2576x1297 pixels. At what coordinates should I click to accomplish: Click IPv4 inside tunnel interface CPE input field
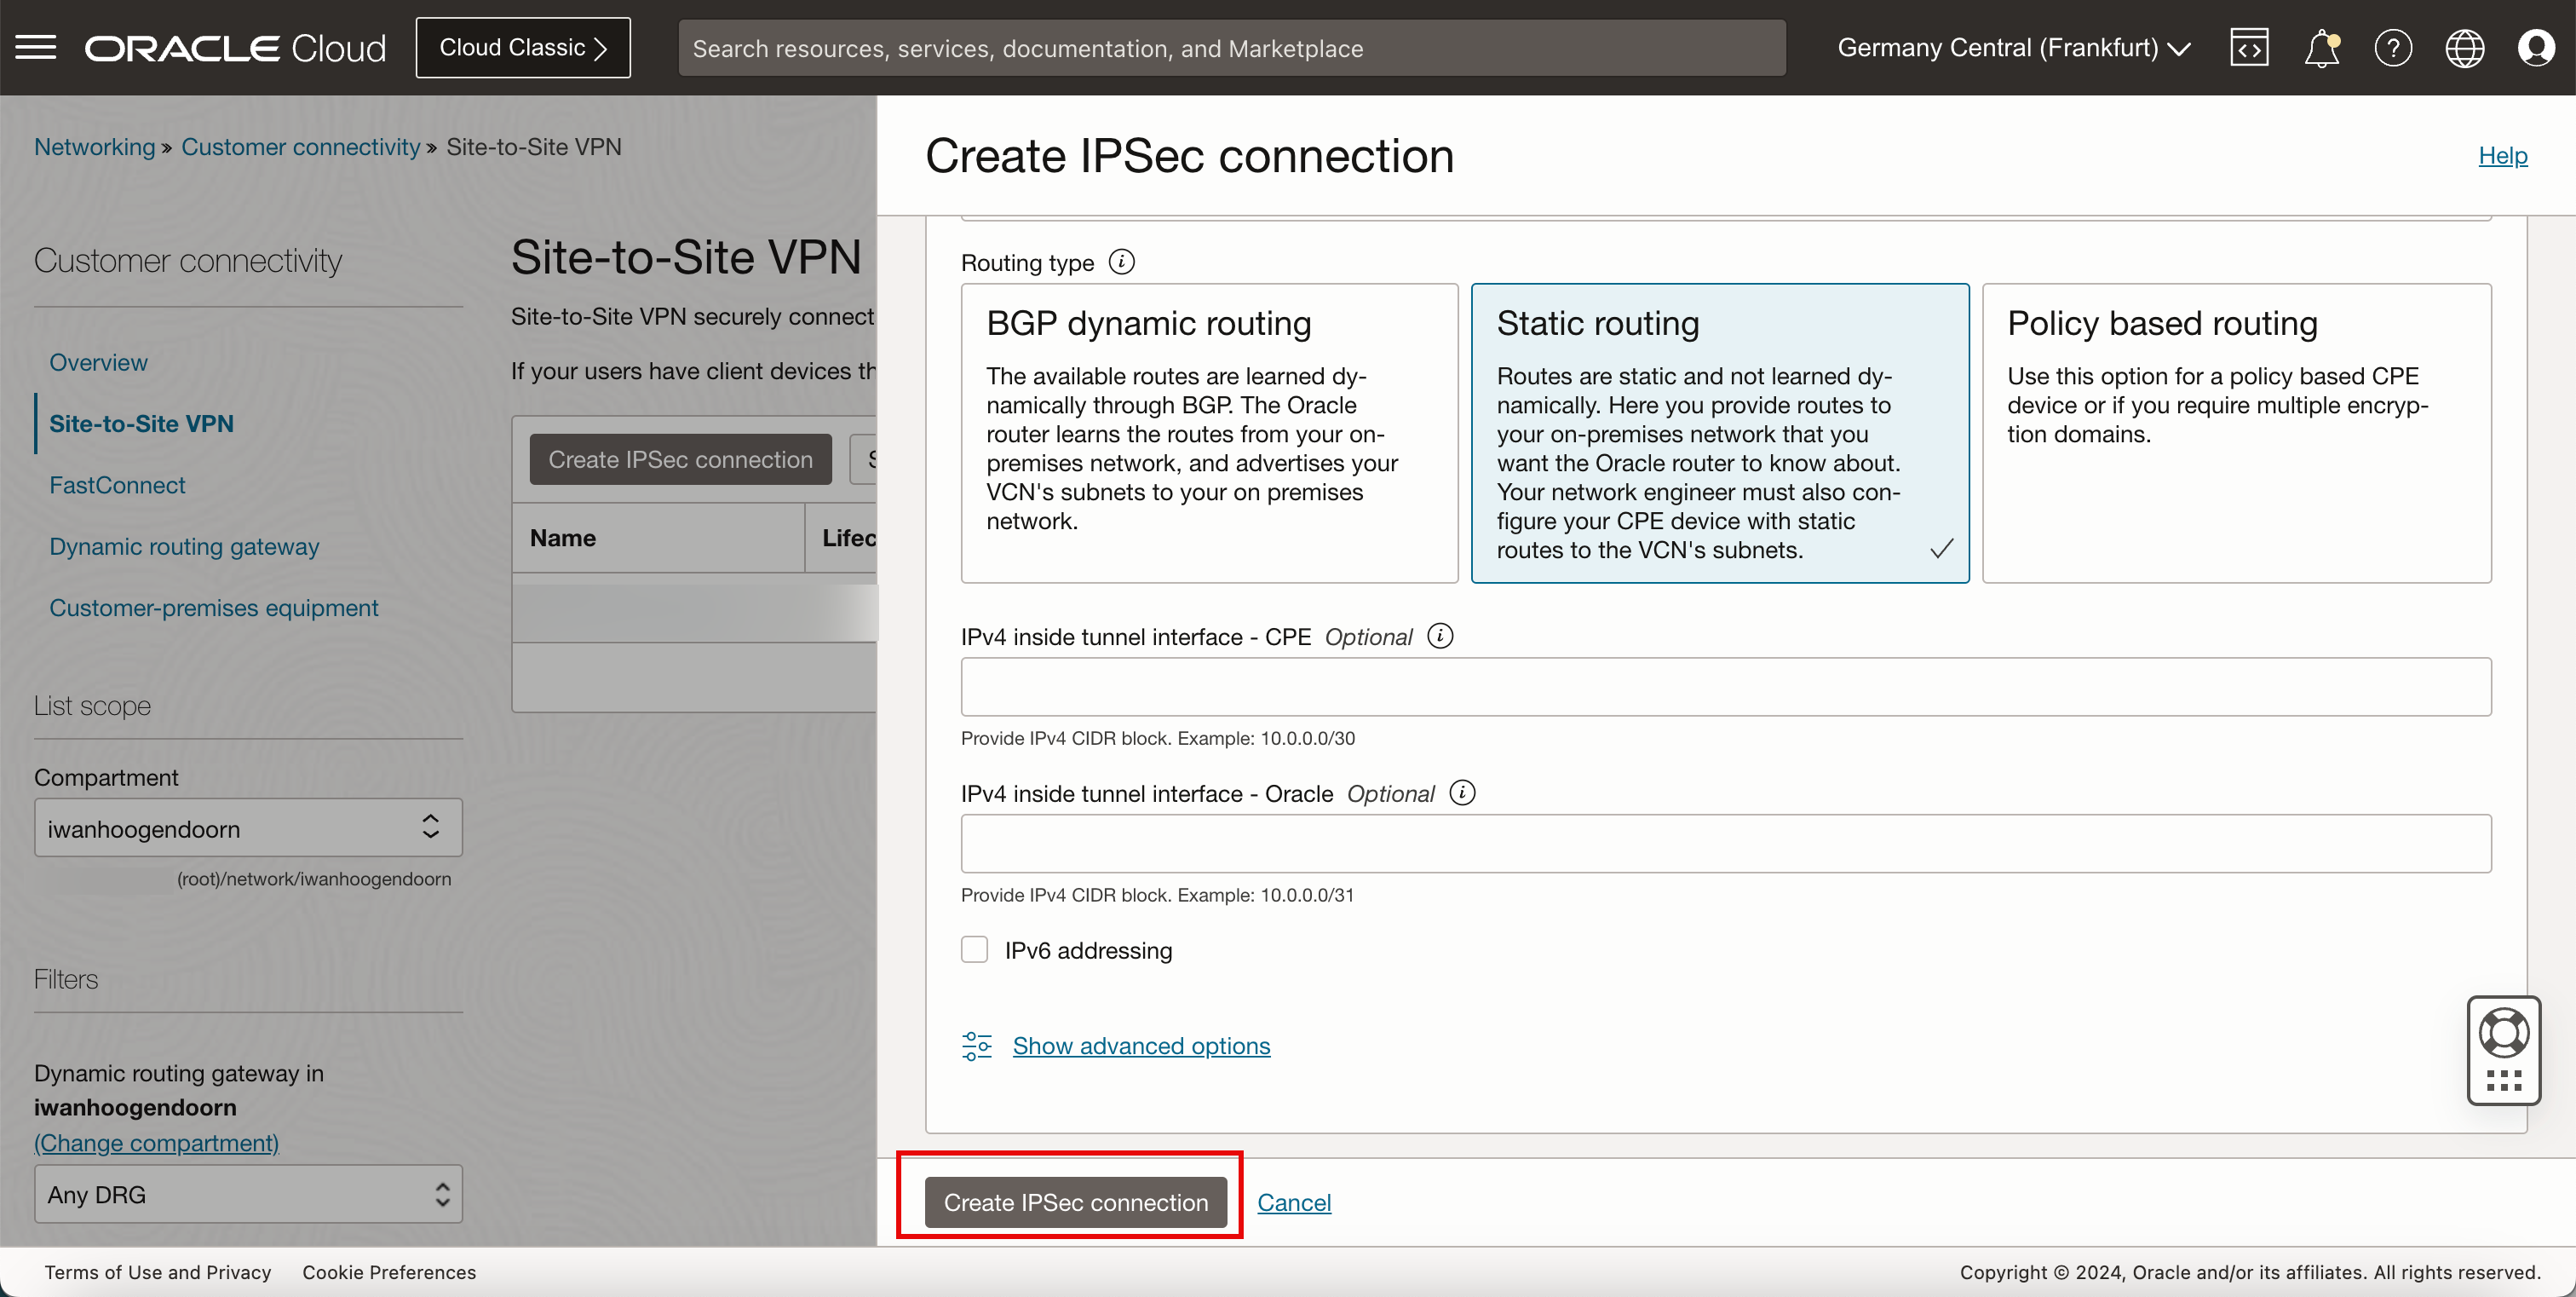pos(1726,689)
